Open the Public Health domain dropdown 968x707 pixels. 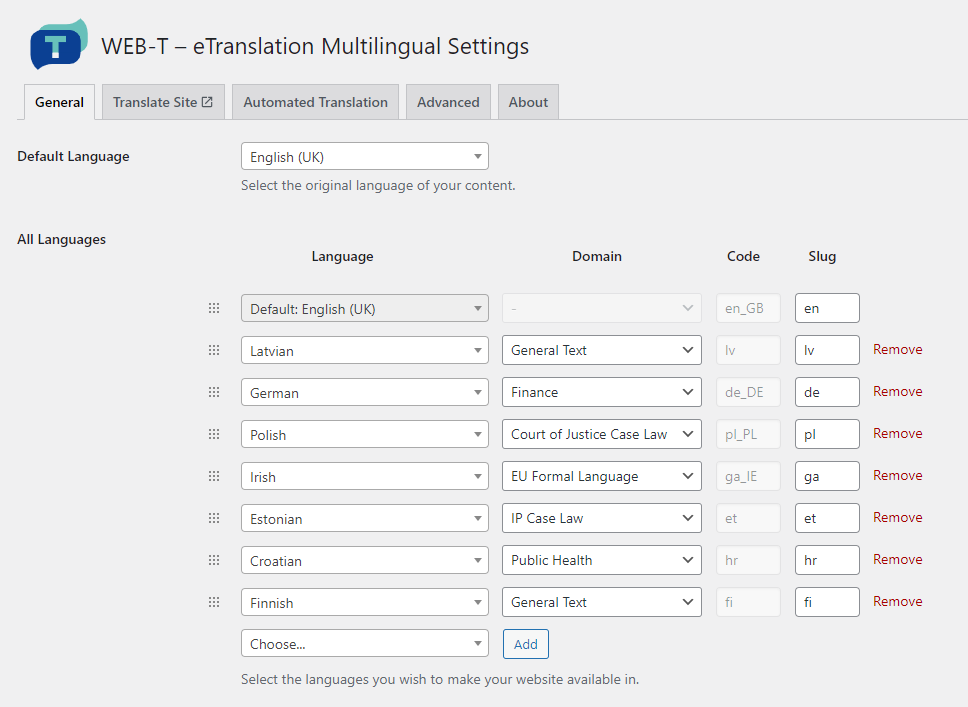(x=602, y=560)
